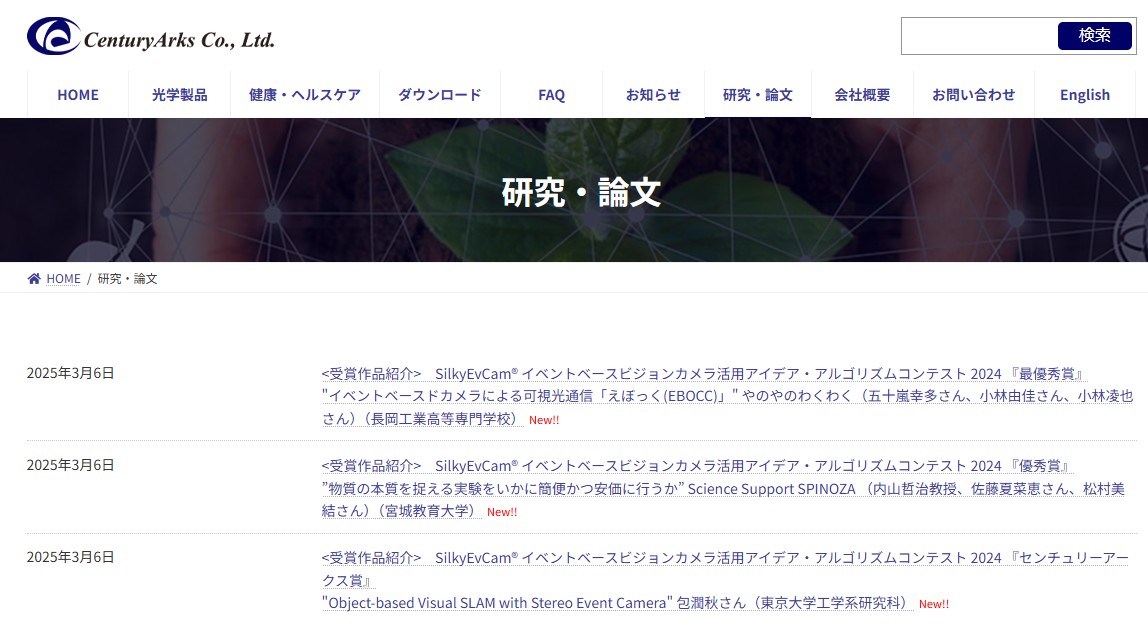The height and width of the screenshot is (627, 1148).
Task: Click the 検索 search button
Action: (1095, 35)
